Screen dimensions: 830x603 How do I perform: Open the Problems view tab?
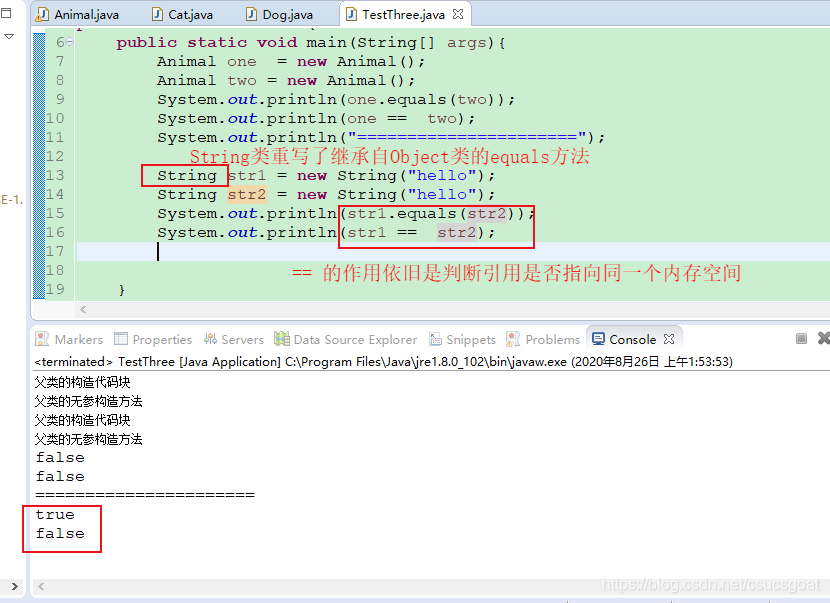pos(543,339)
